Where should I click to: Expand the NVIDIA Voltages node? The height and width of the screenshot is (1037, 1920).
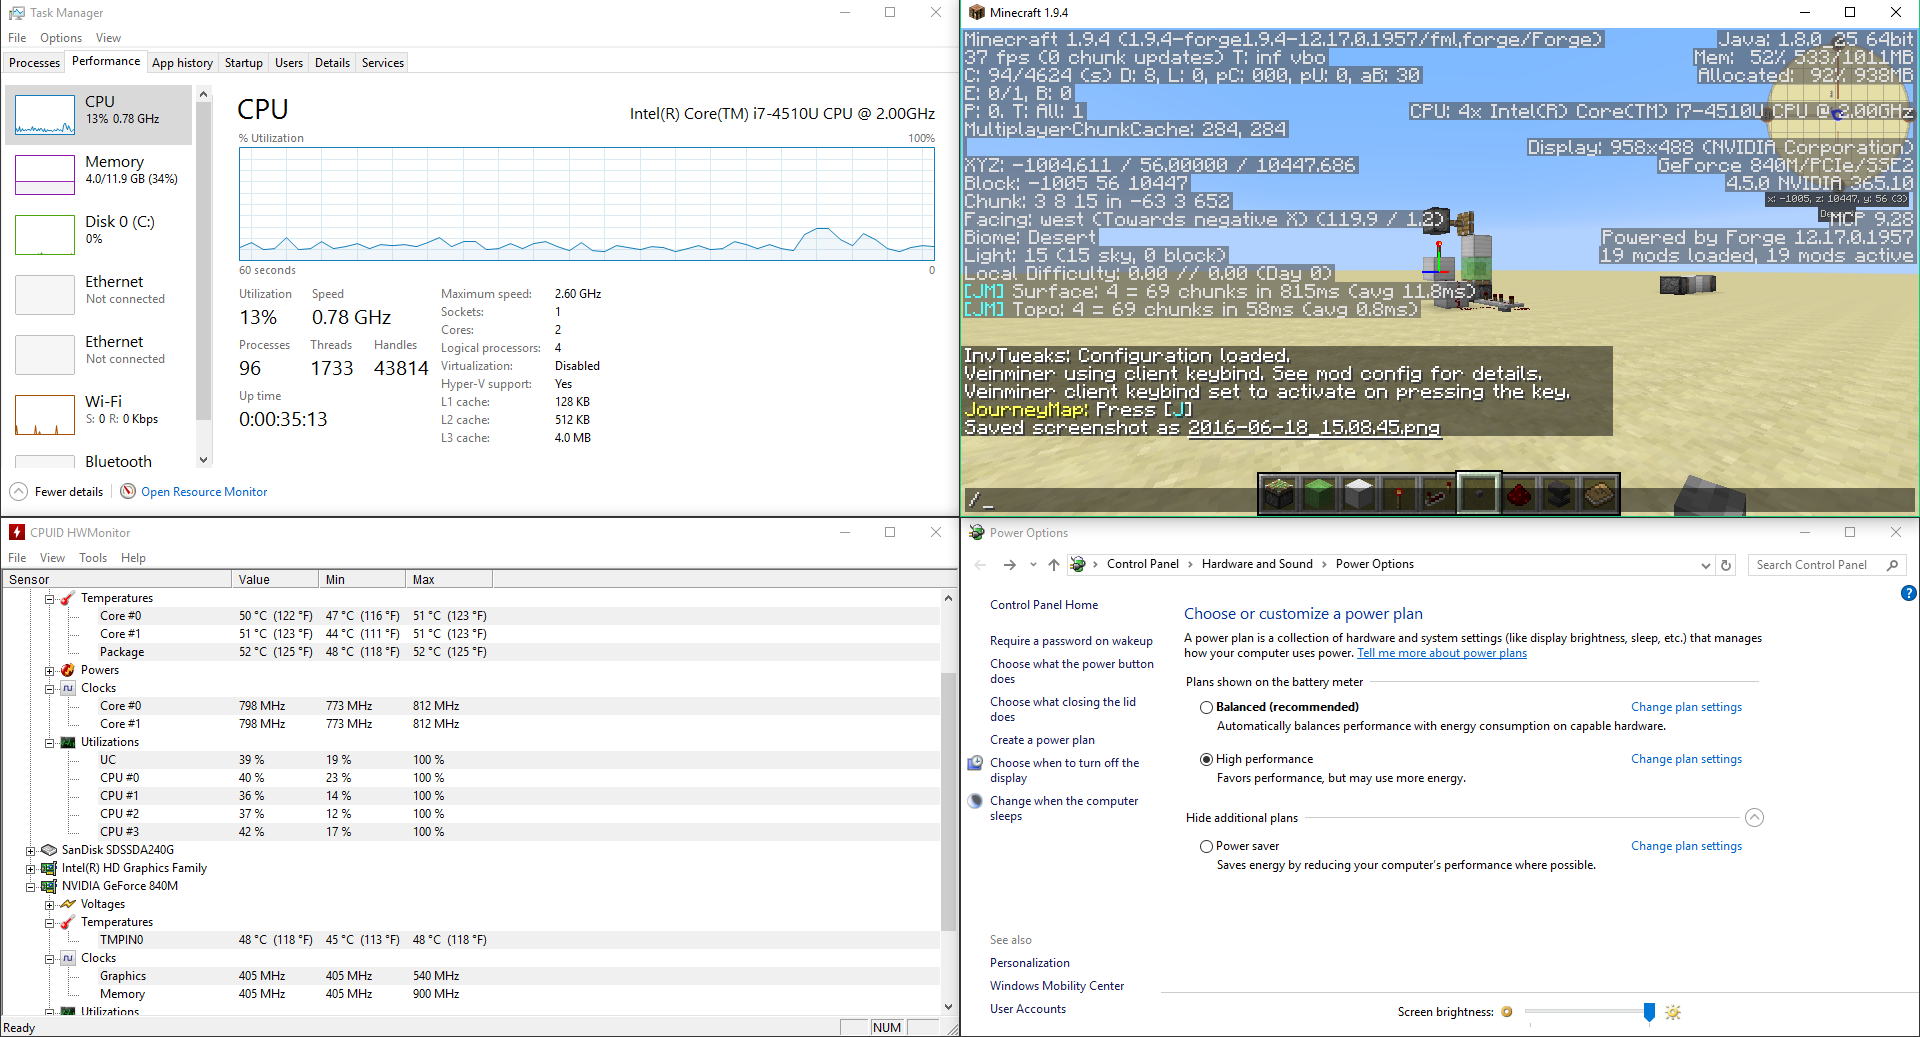tap(49, 905)
